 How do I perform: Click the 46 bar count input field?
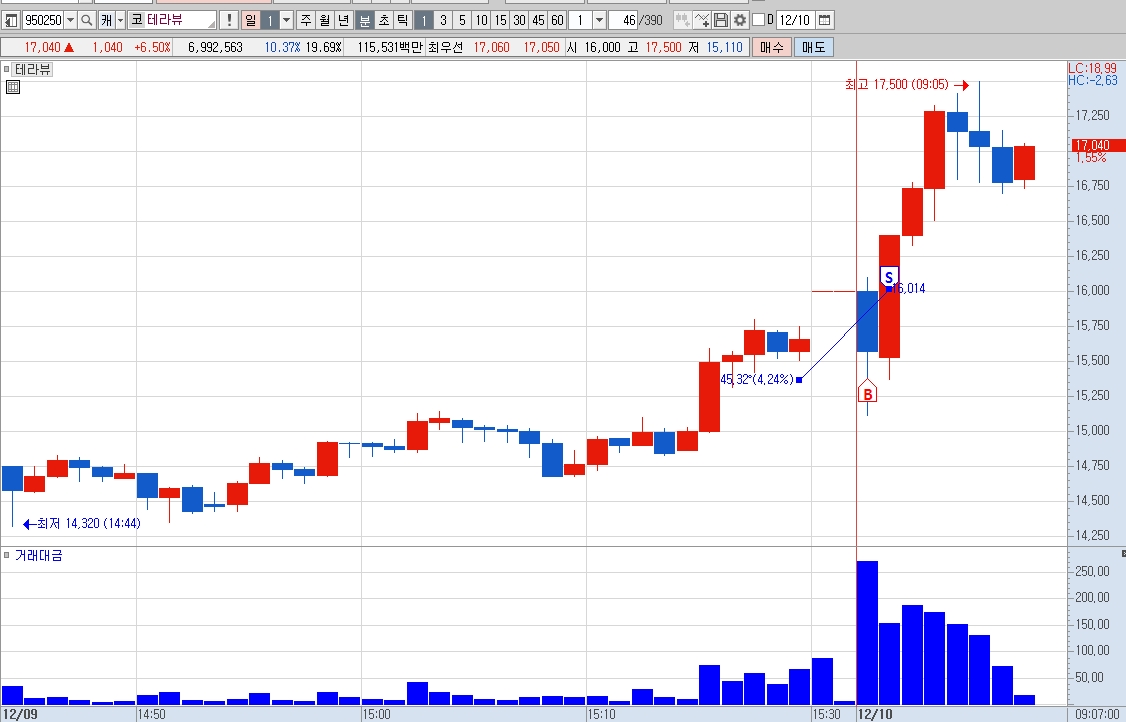pyautogui.click(x=623, y=20)
